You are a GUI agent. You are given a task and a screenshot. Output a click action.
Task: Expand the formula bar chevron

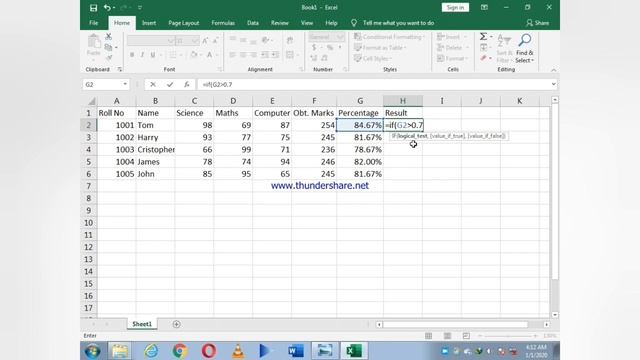click(553, 84)
